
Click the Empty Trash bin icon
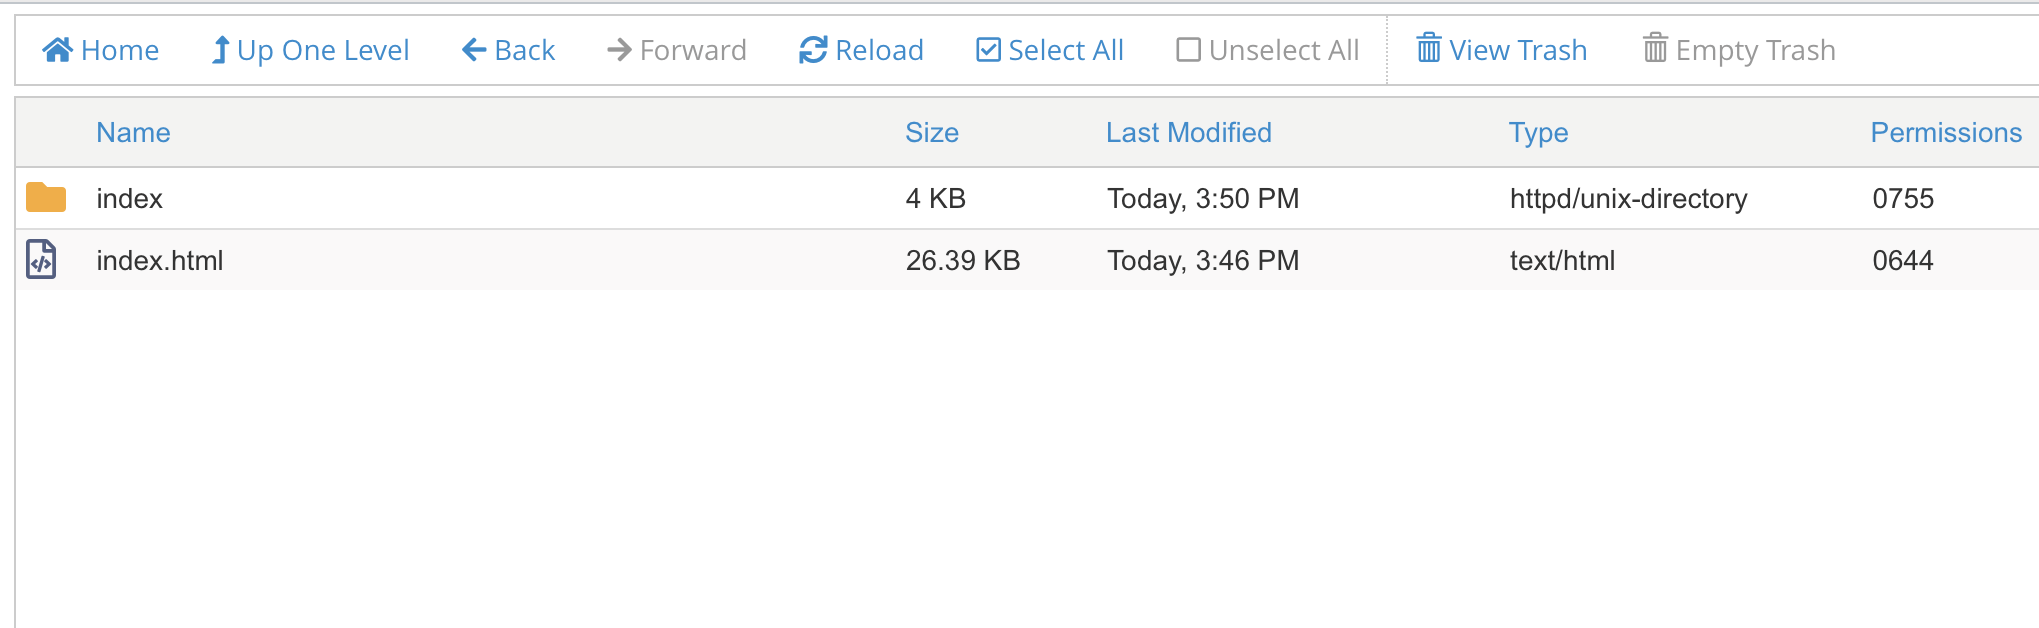(x=1655, y=47)
